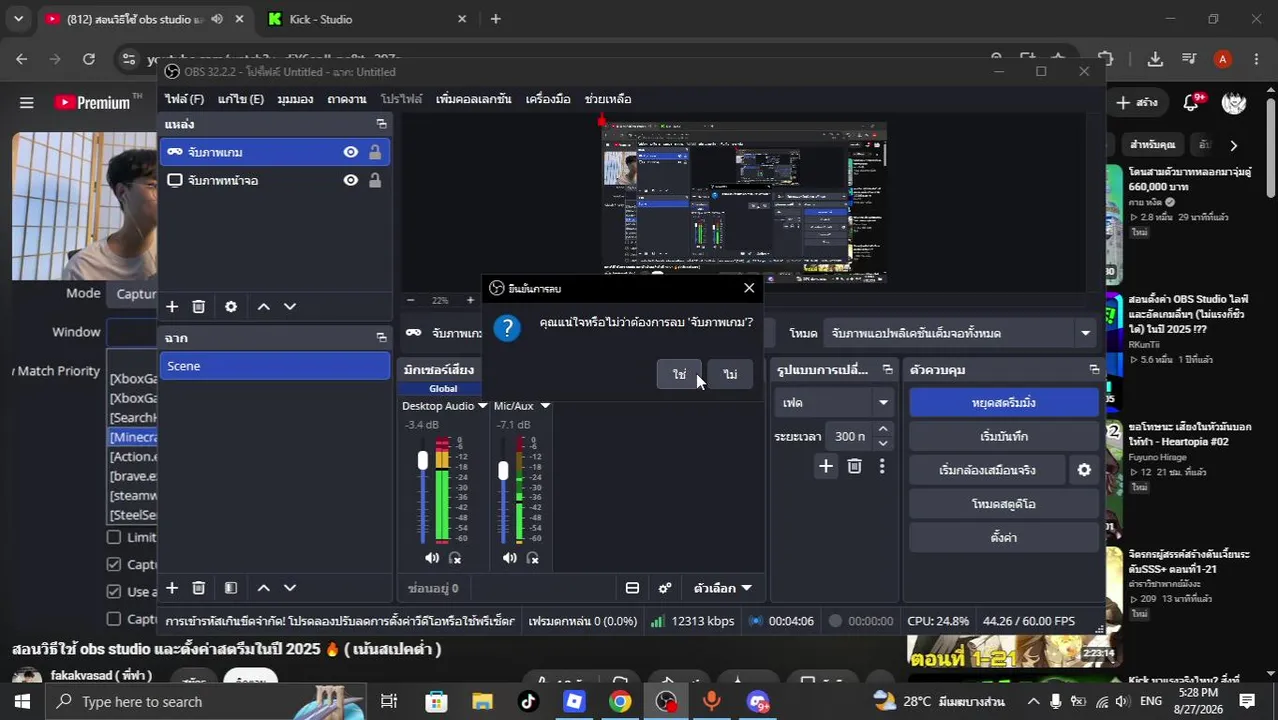Open มุมมอง menu in OBS
Screen dimensions: 1278x720
click(295, 99)
